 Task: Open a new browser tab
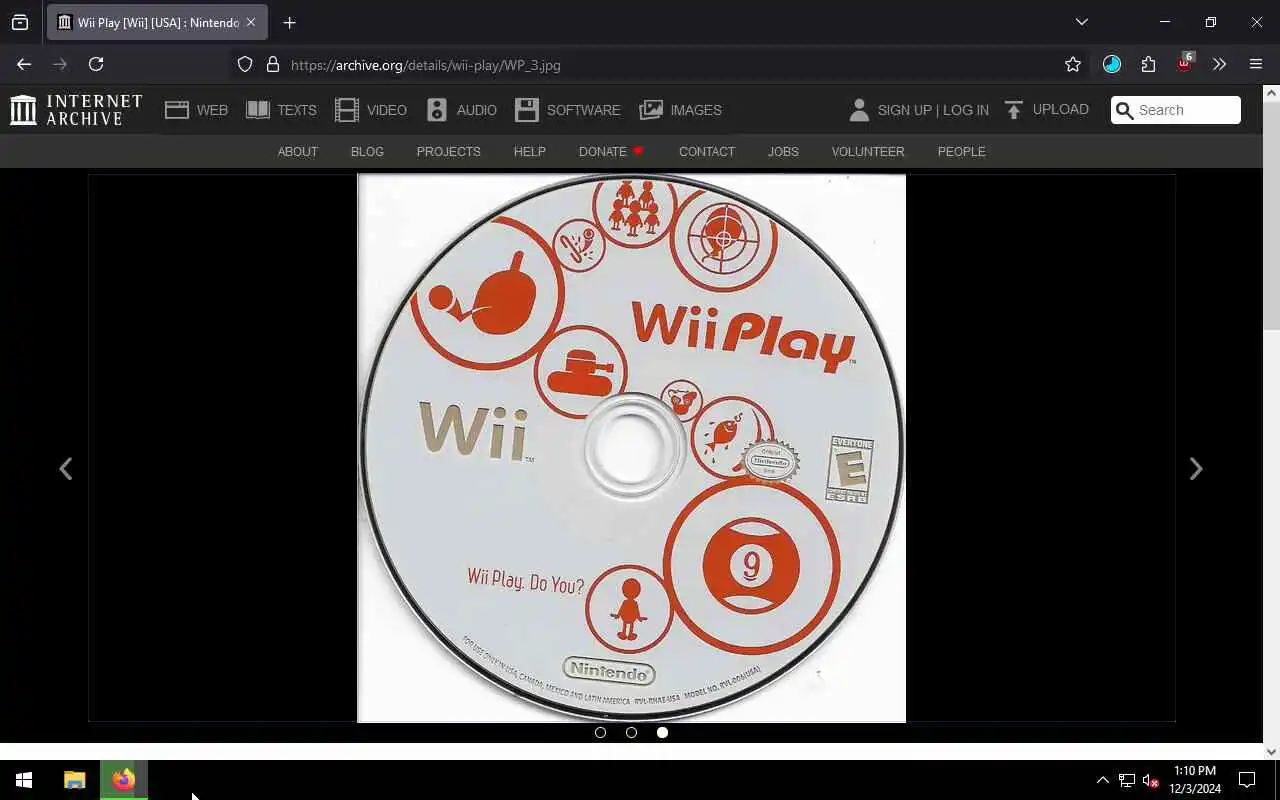[x=289, y=22]
